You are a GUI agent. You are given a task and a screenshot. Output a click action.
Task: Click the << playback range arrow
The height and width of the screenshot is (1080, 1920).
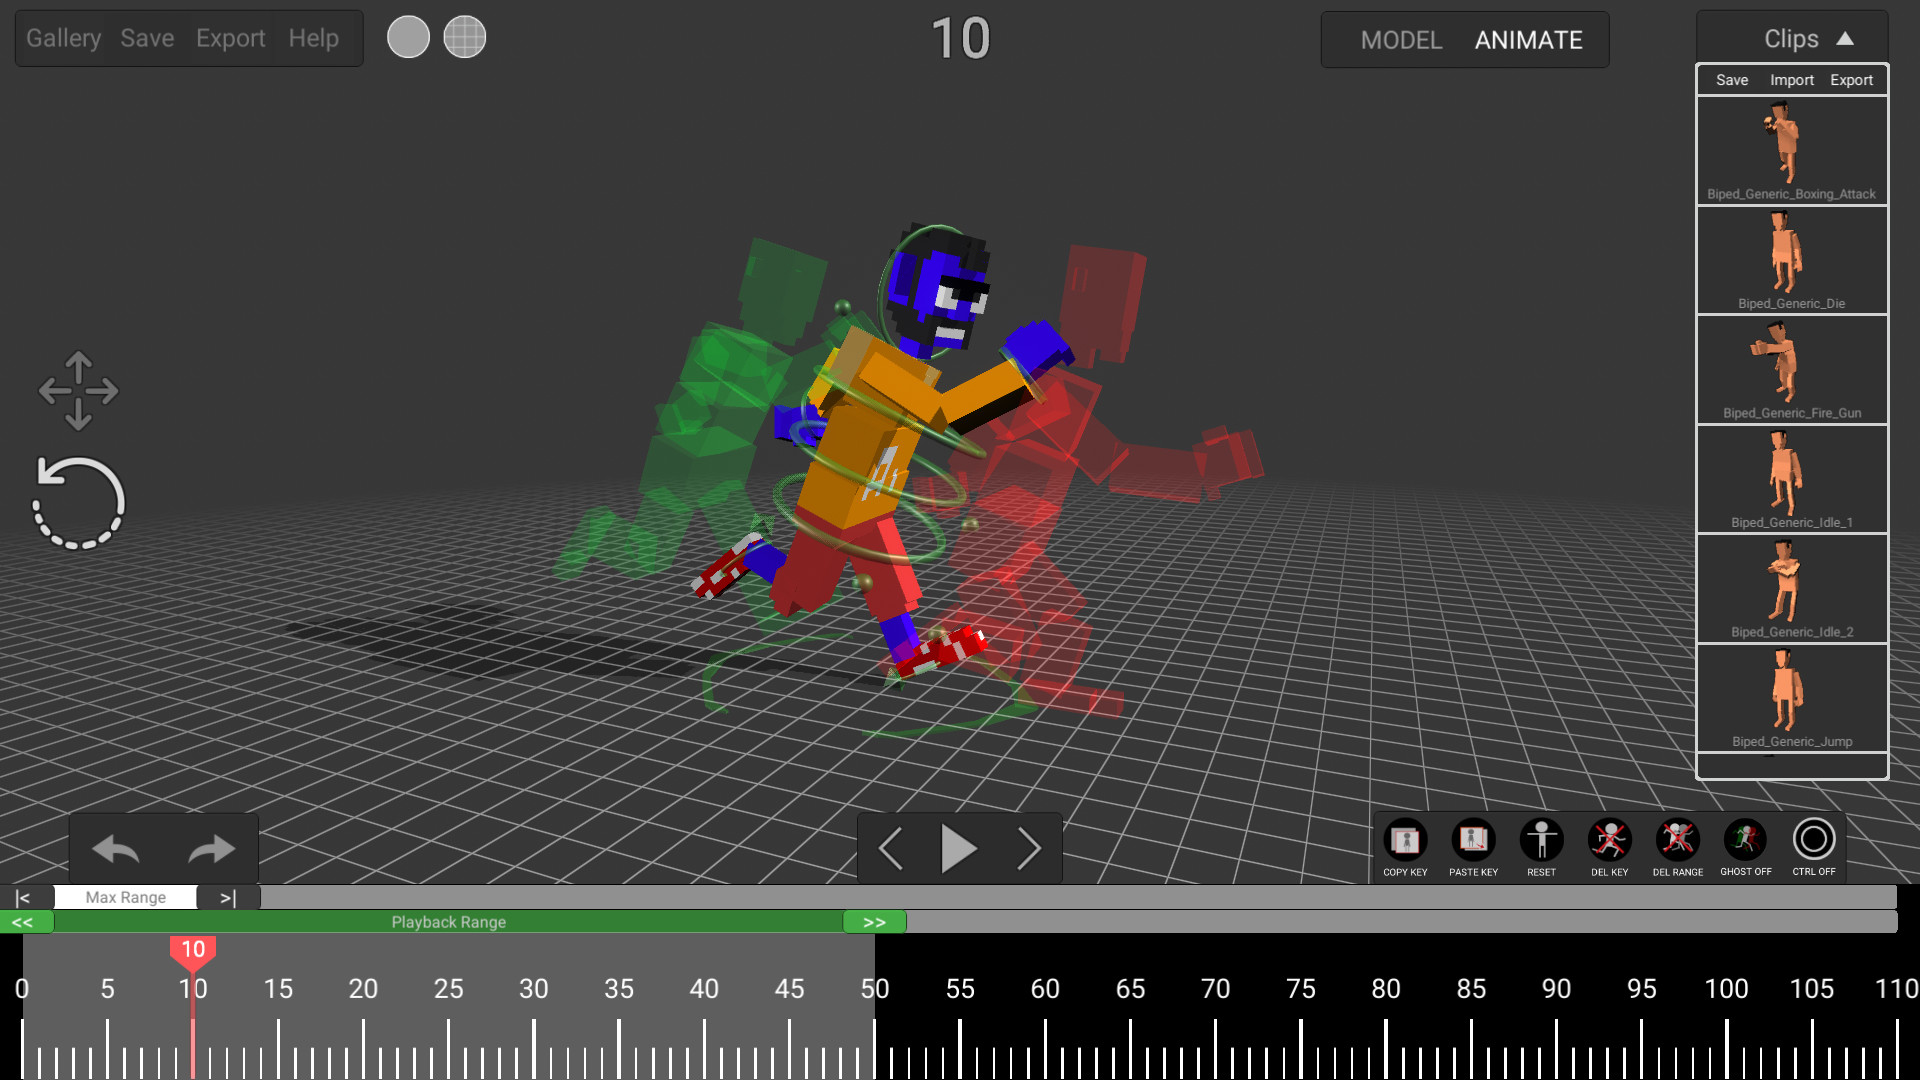click(x=26, y=922)
